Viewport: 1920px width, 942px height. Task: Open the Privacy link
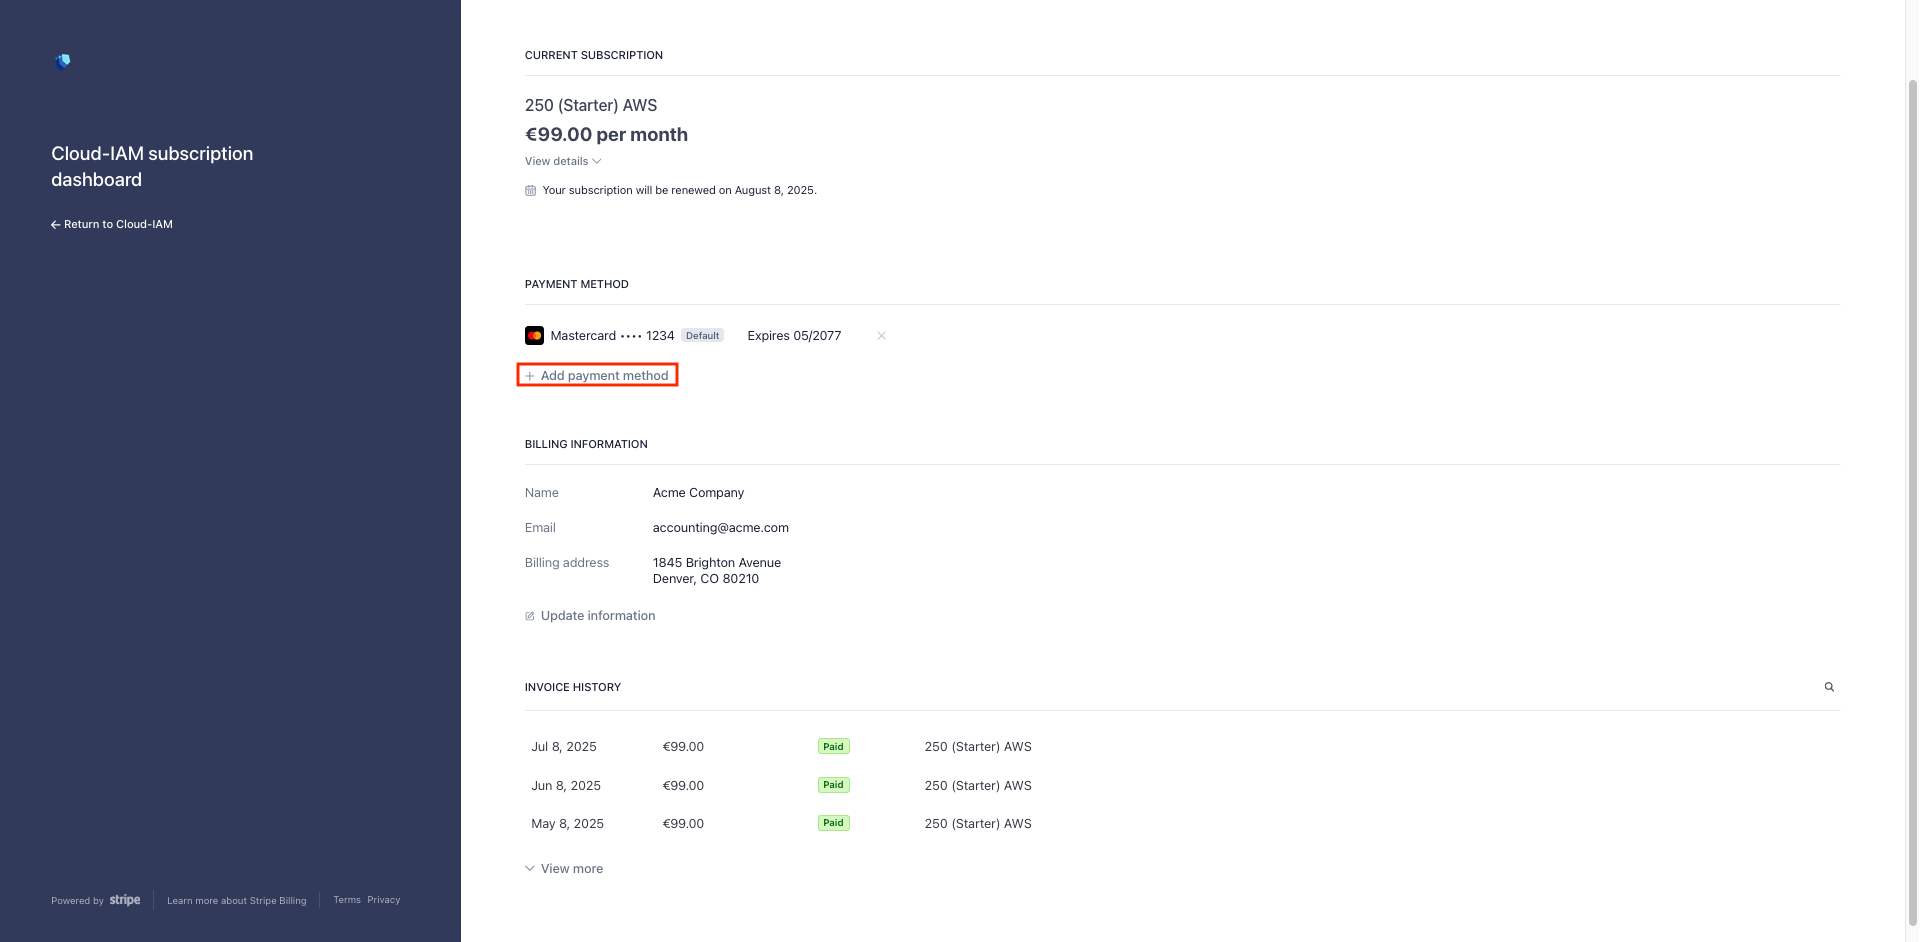384,900
